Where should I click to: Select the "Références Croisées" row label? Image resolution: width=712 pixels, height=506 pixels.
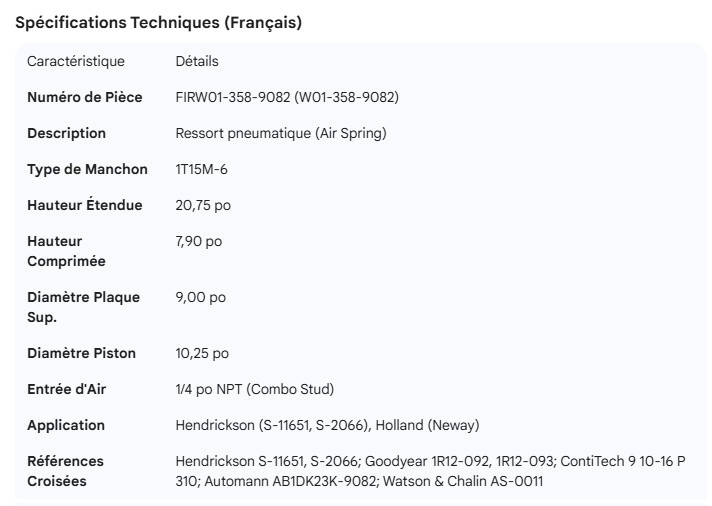(65, 471)
